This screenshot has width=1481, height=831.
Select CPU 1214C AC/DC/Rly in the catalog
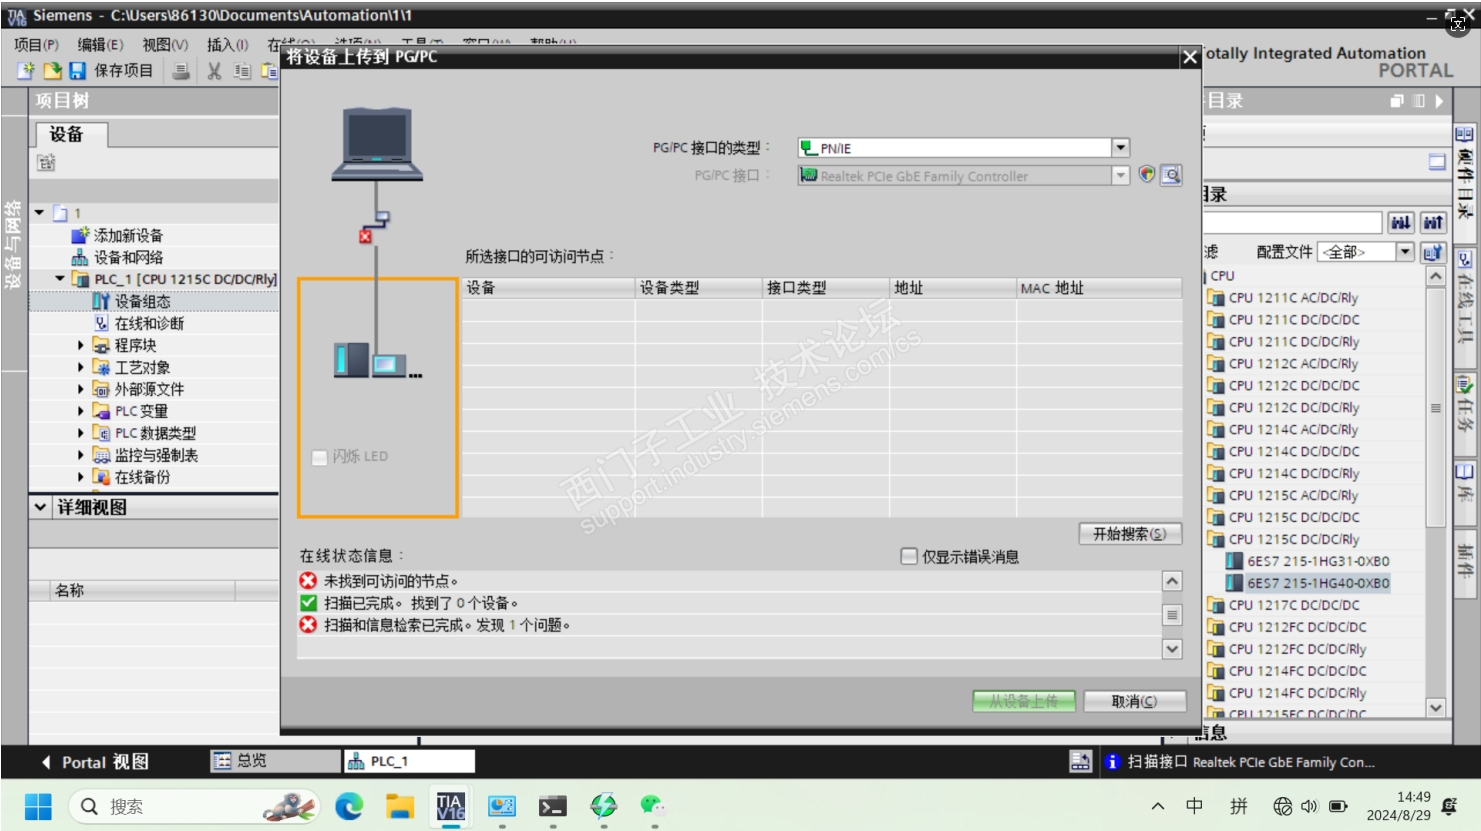pyautogui.click(x=1293, y=429)
